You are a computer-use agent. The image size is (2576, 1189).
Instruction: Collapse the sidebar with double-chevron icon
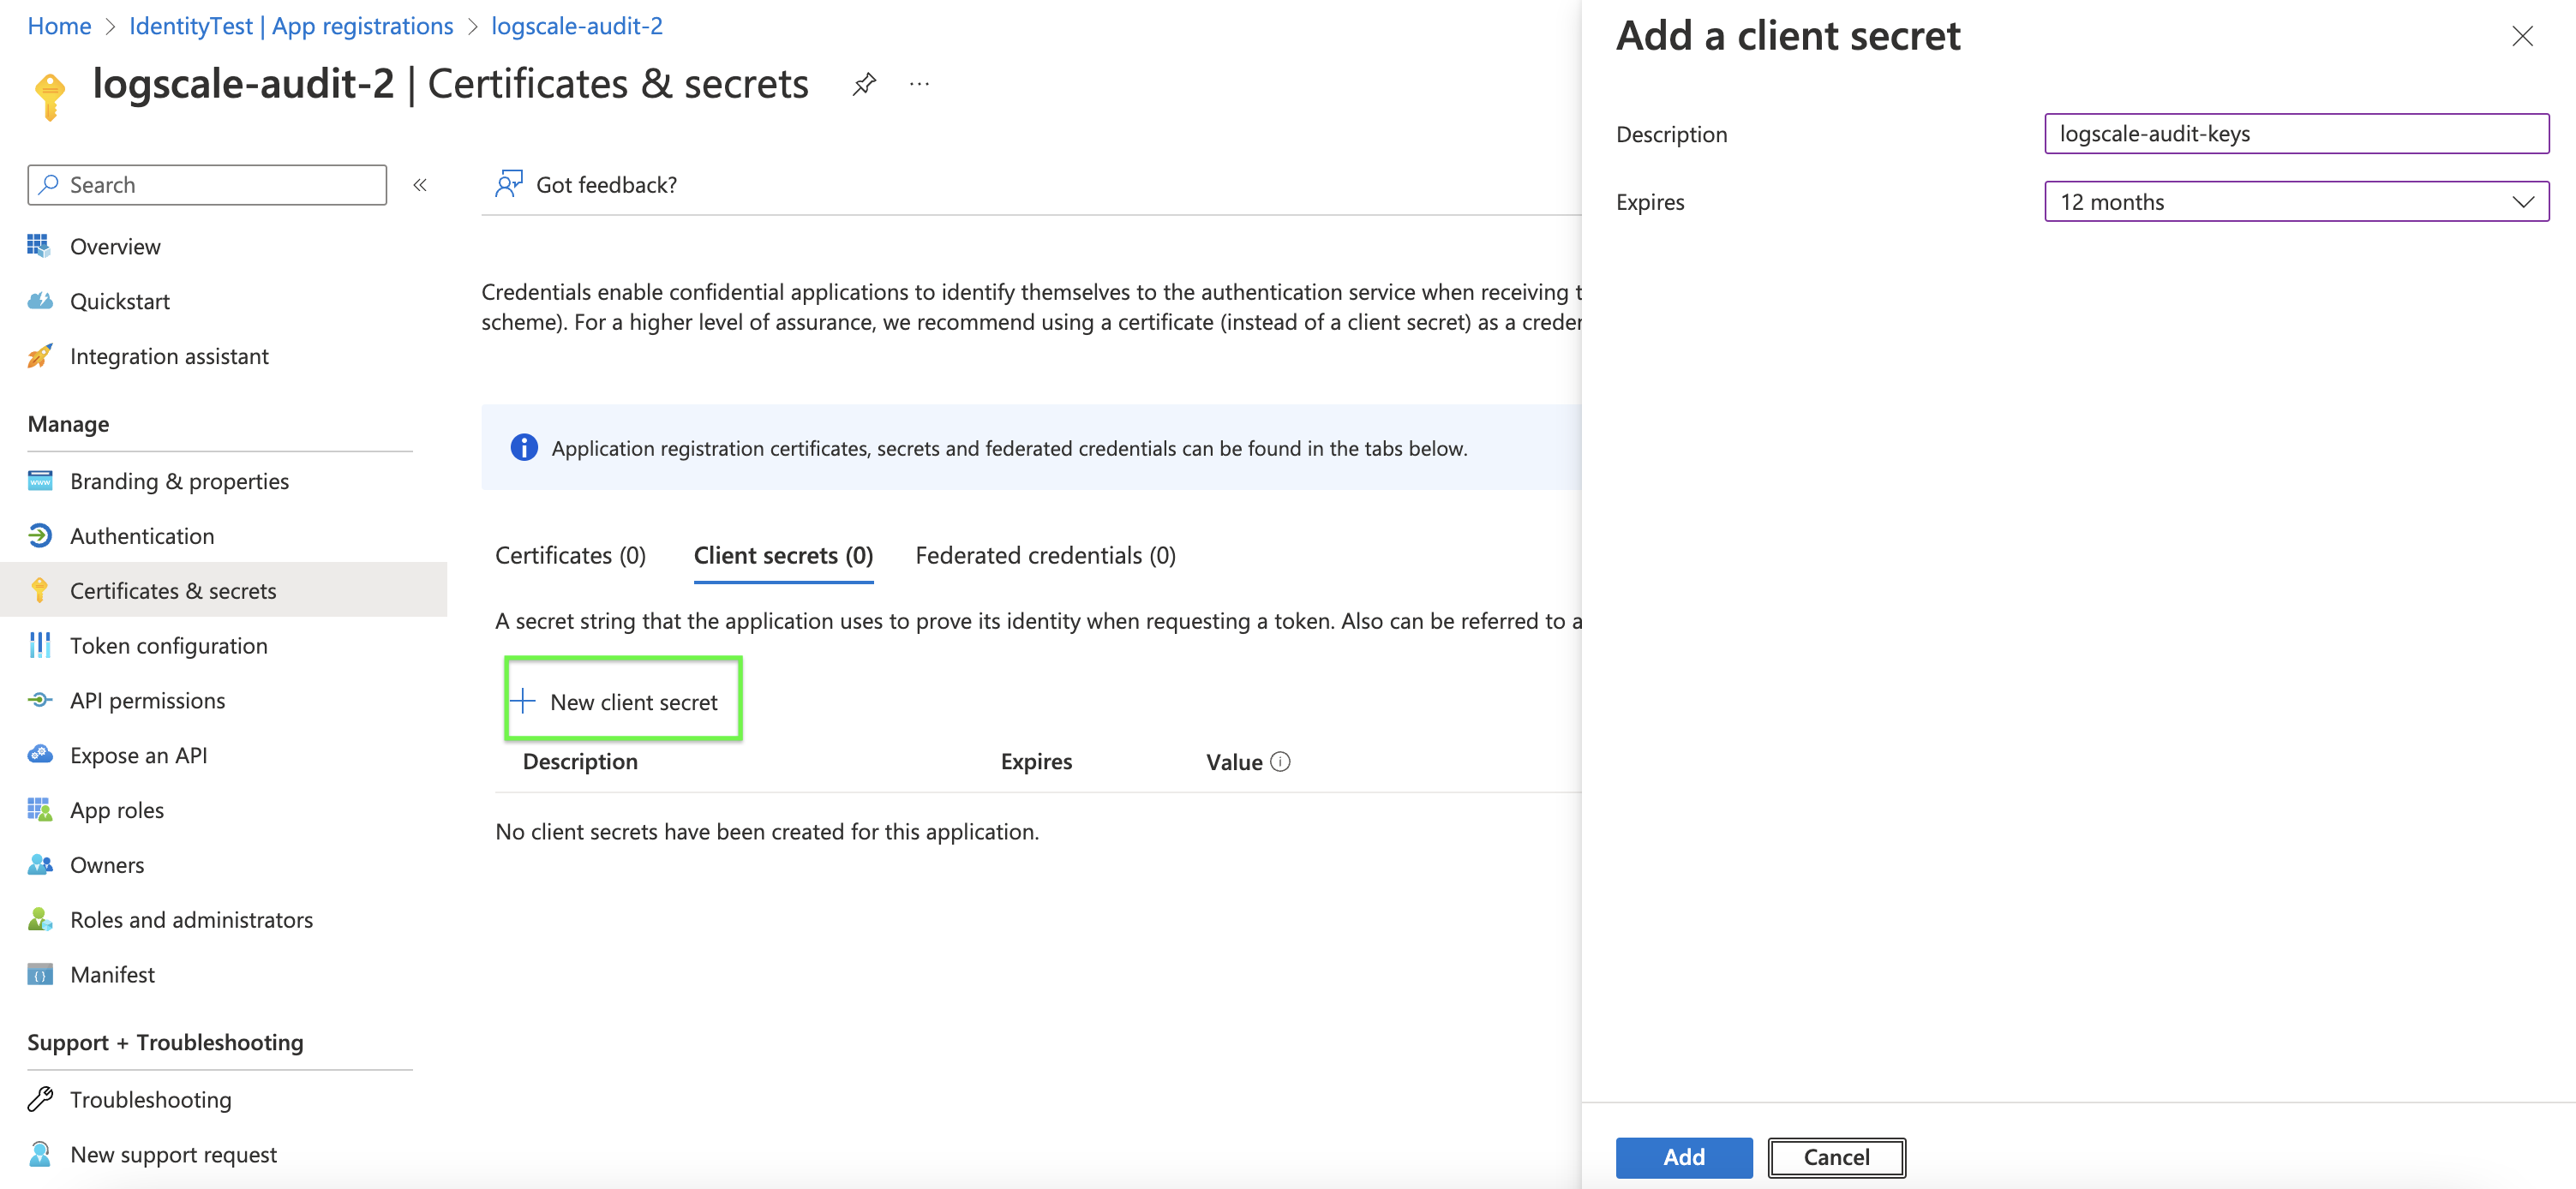pyautogui.click(x=420, y=185)
